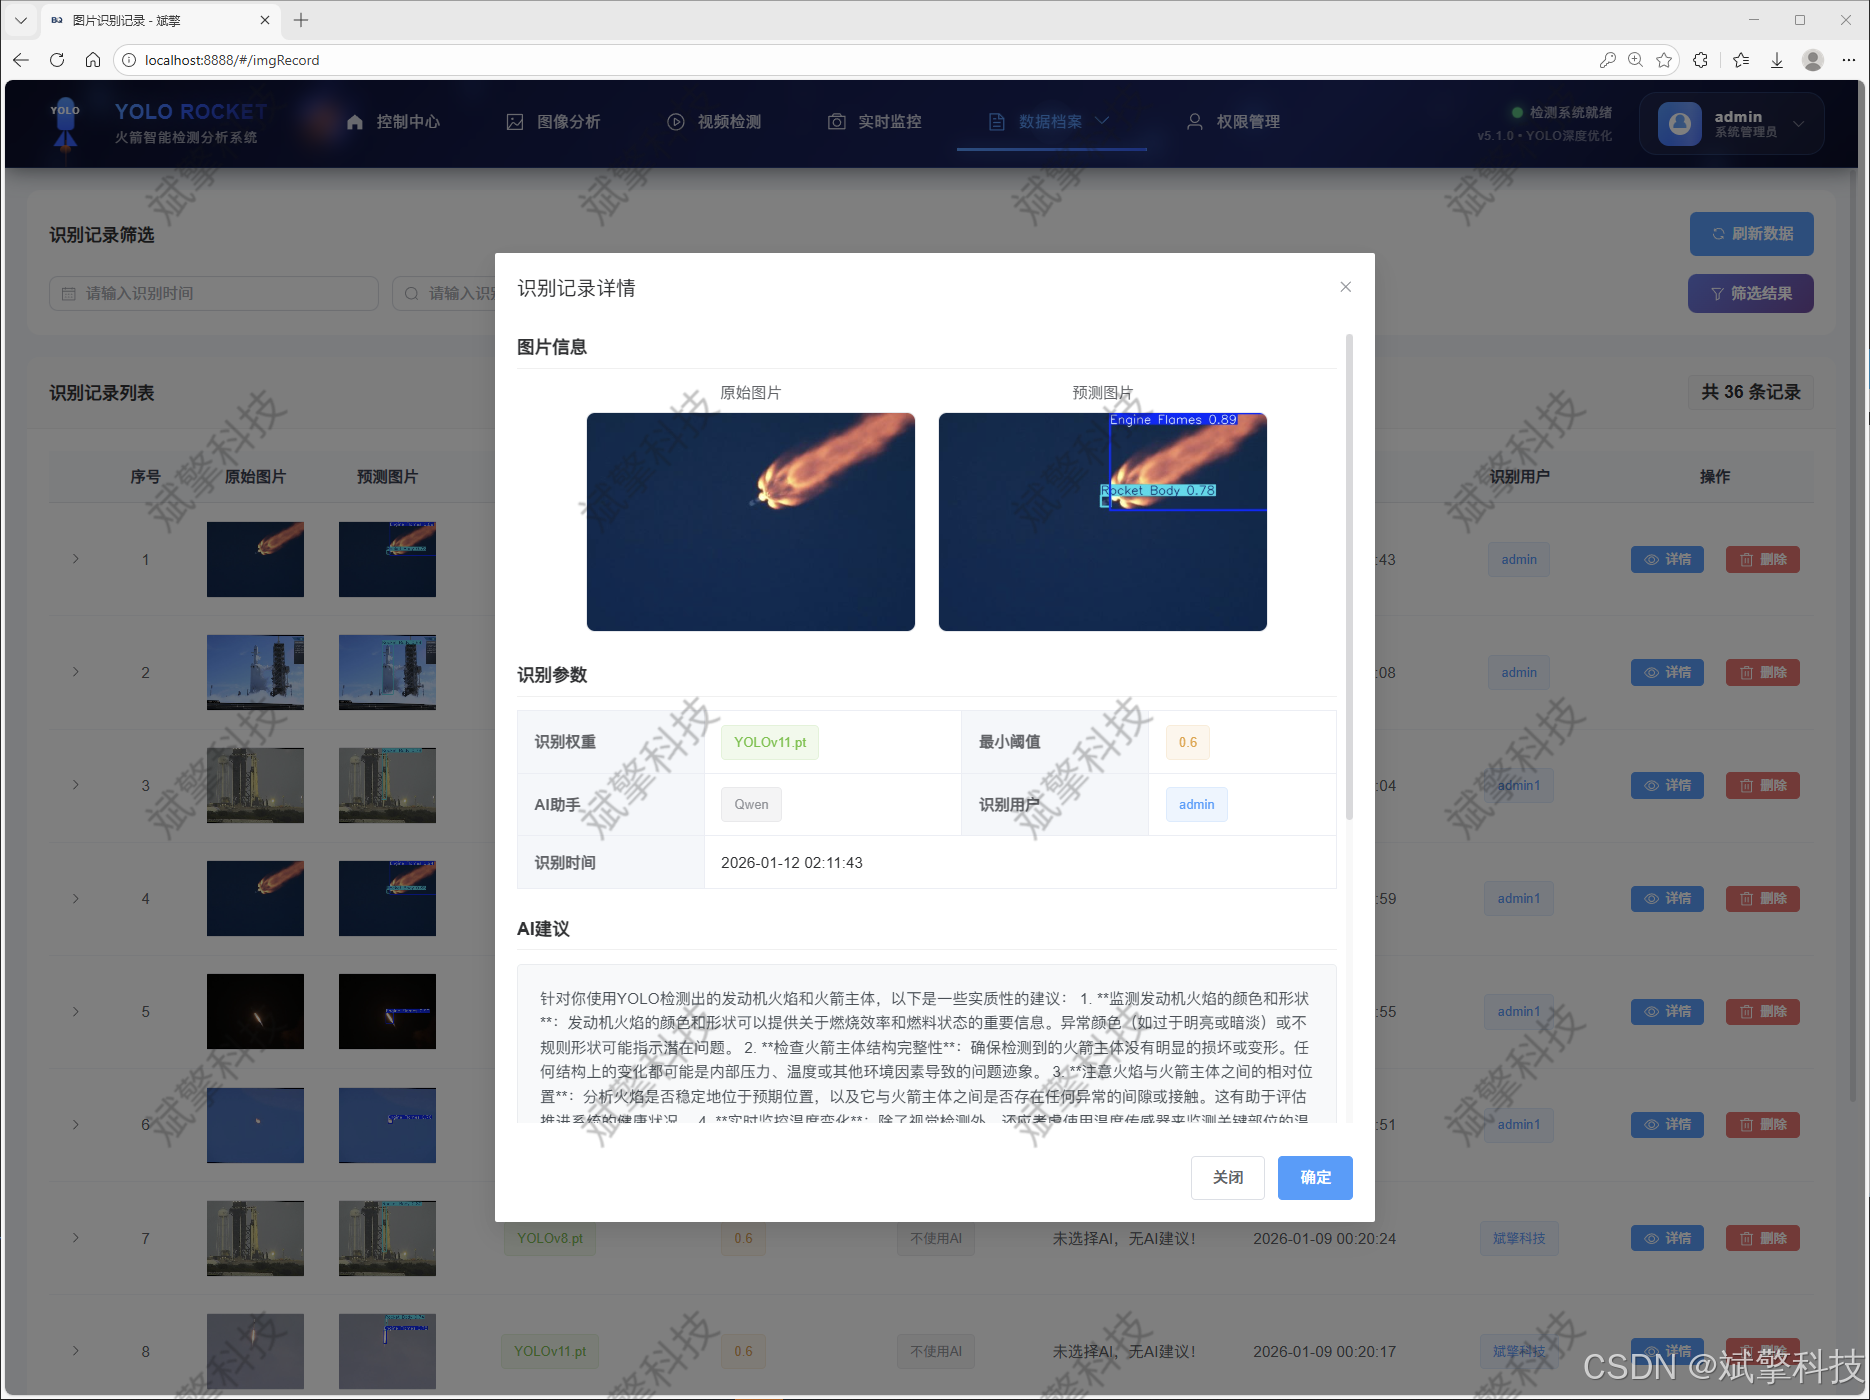The height and width of the screenshot is (1400, 1870).
Task: Click the YOLOv8.pt tag in row 7
Action: [x=549, y=1238]
